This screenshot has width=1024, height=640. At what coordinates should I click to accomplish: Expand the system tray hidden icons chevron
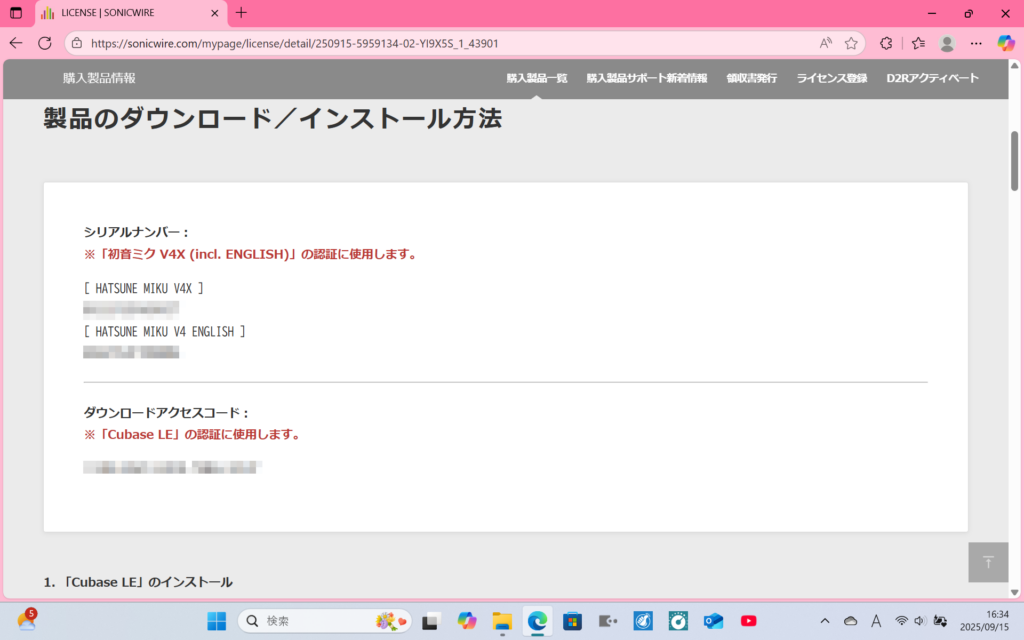pyautogui.click(x=825, y=621)
